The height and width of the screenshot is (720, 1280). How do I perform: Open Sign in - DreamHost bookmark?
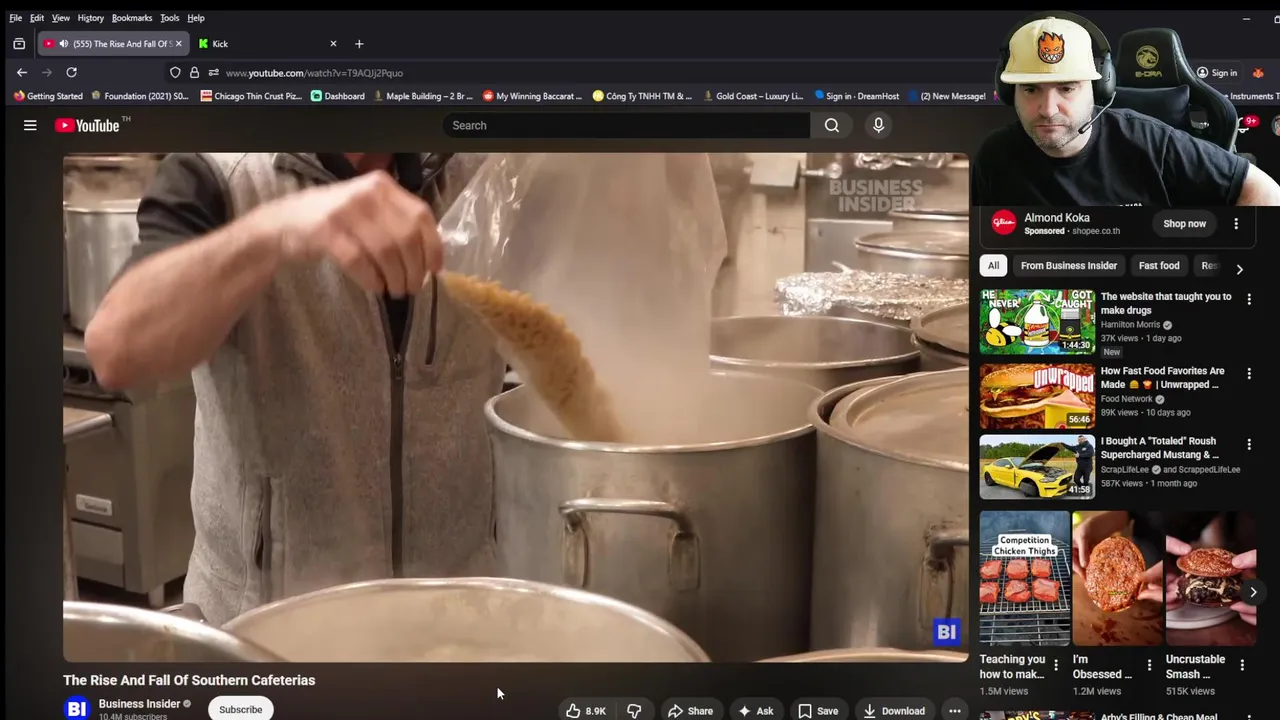pos(856,96)
